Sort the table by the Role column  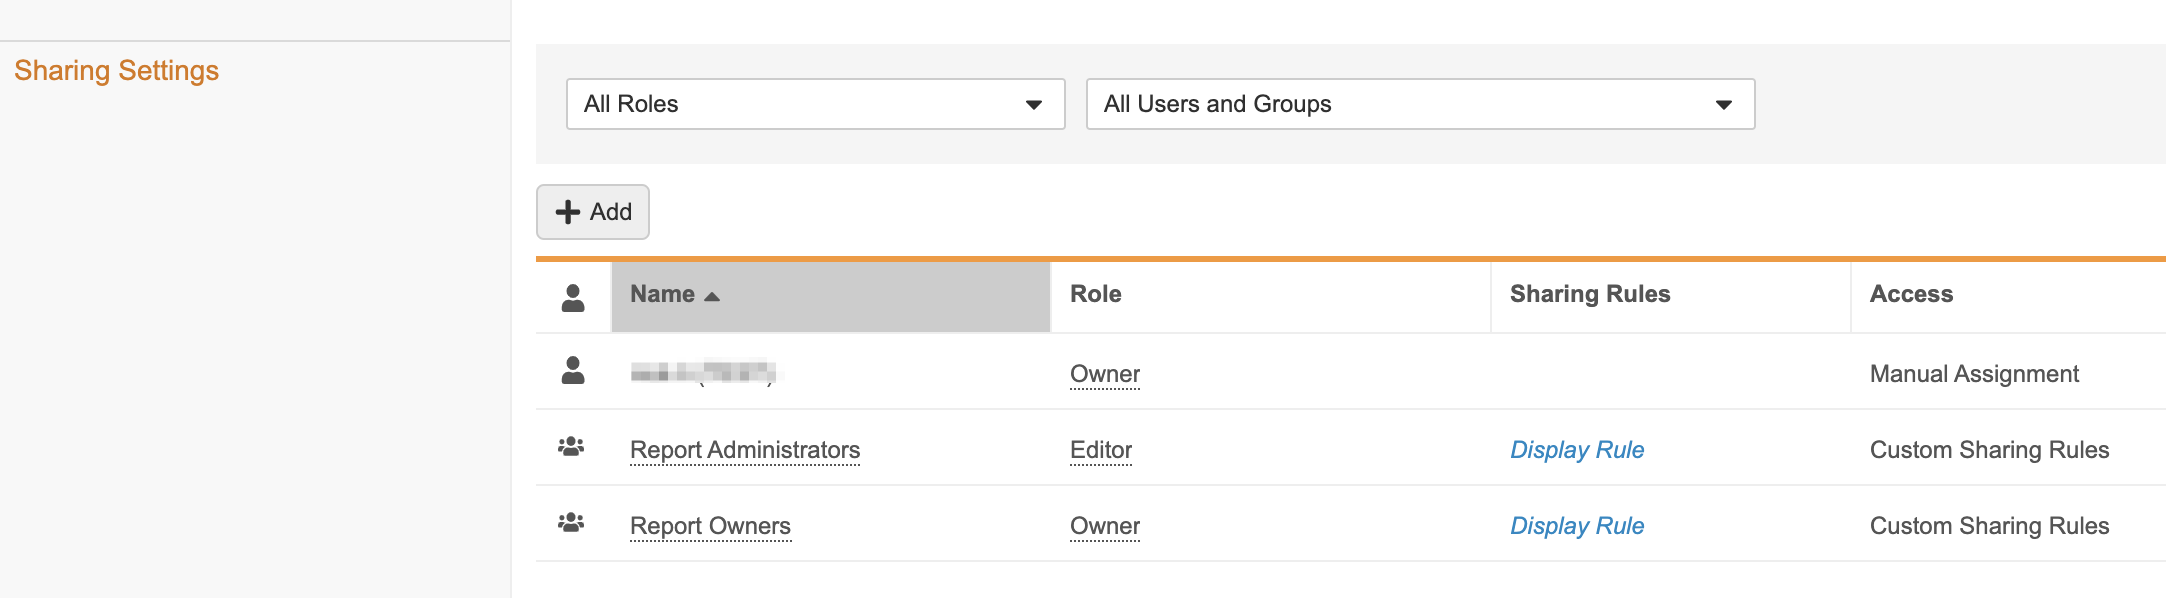1095,294
